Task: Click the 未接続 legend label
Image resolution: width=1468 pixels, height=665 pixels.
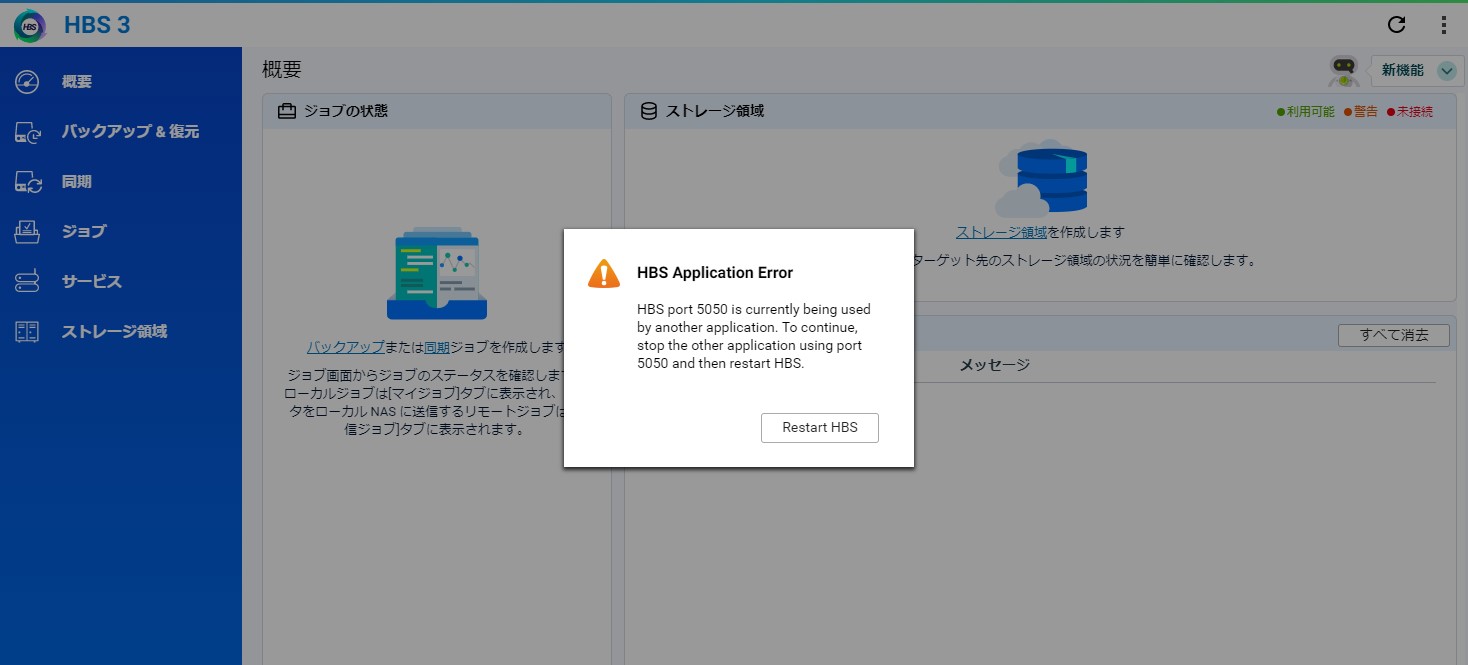Action: 1415,112
